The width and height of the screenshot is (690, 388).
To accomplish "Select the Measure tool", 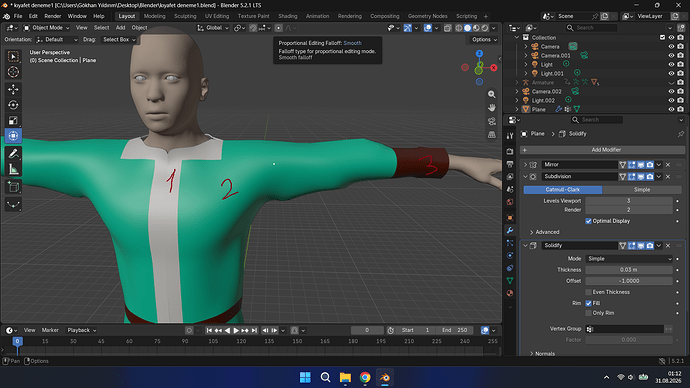I will [x=13, y=169].
